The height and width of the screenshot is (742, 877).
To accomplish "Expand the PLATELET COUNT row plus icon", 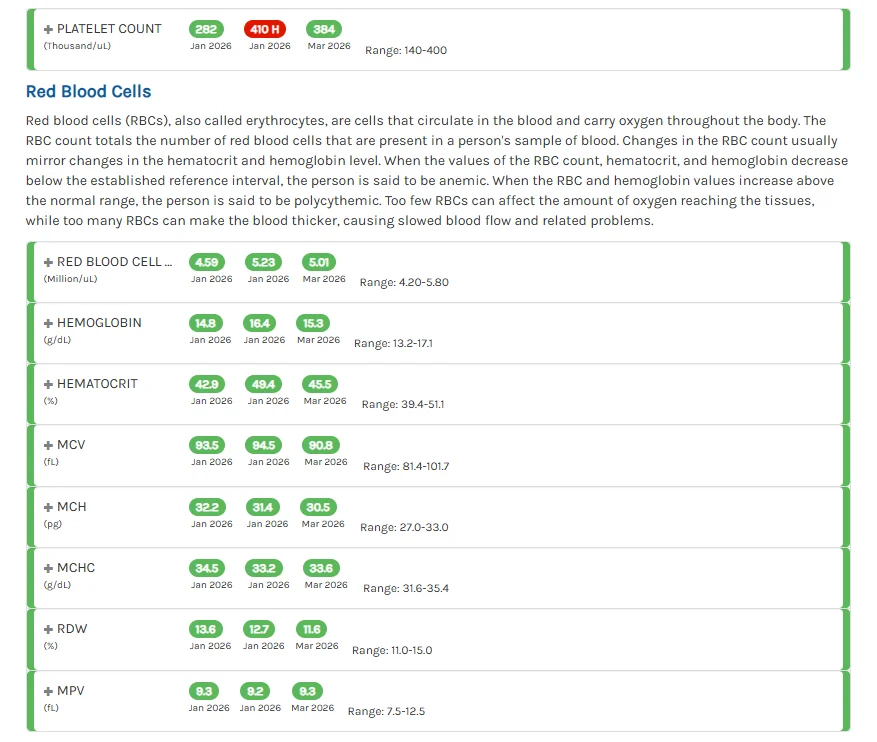I will [49, 29].
